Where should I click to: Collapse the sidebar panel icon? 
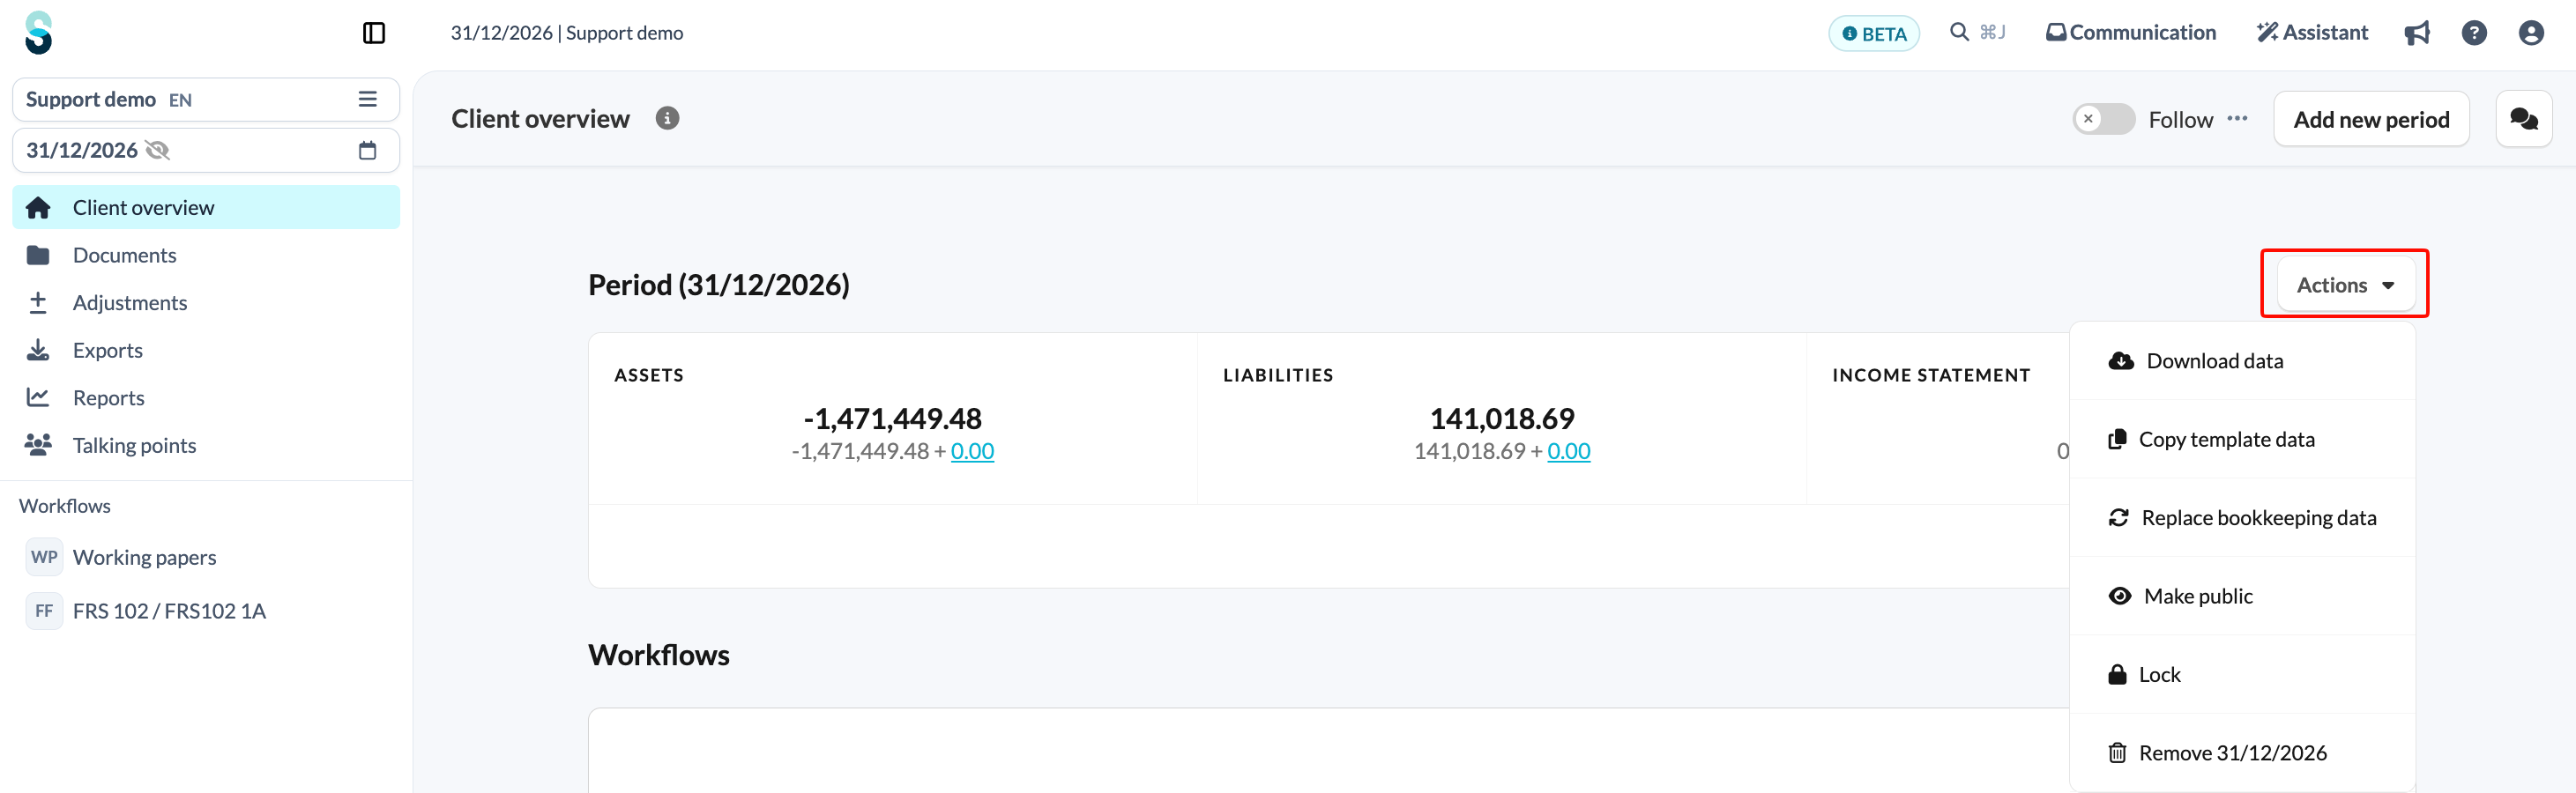(374, 33)
